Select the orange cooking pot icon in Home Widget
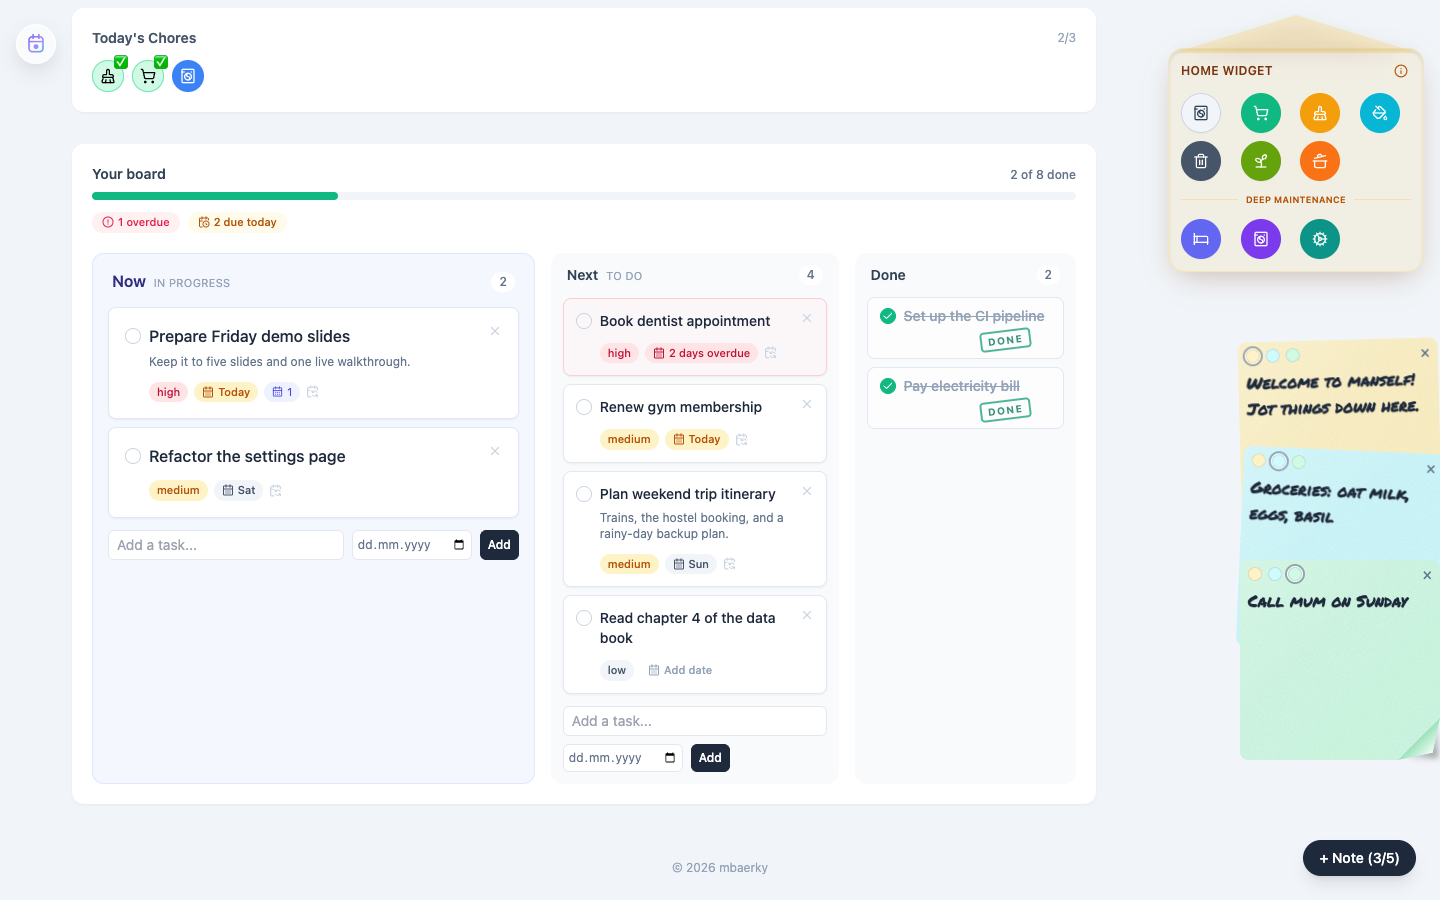 coord(1320,161)
